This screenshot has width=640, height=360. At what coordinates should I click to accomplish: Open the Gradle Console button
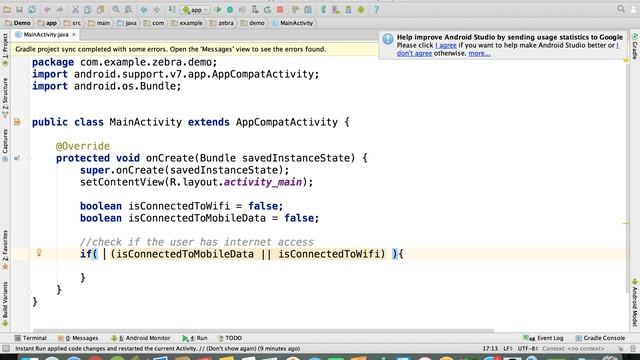tap(600, 338)
